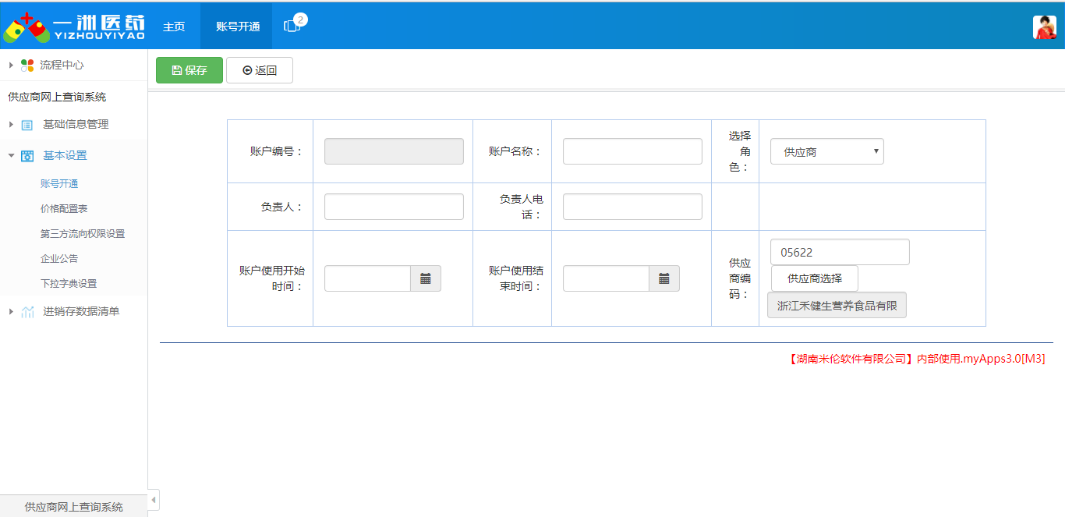Click the green 保存 button
This screenshot has height=518, width=1066.
[189, 70]
